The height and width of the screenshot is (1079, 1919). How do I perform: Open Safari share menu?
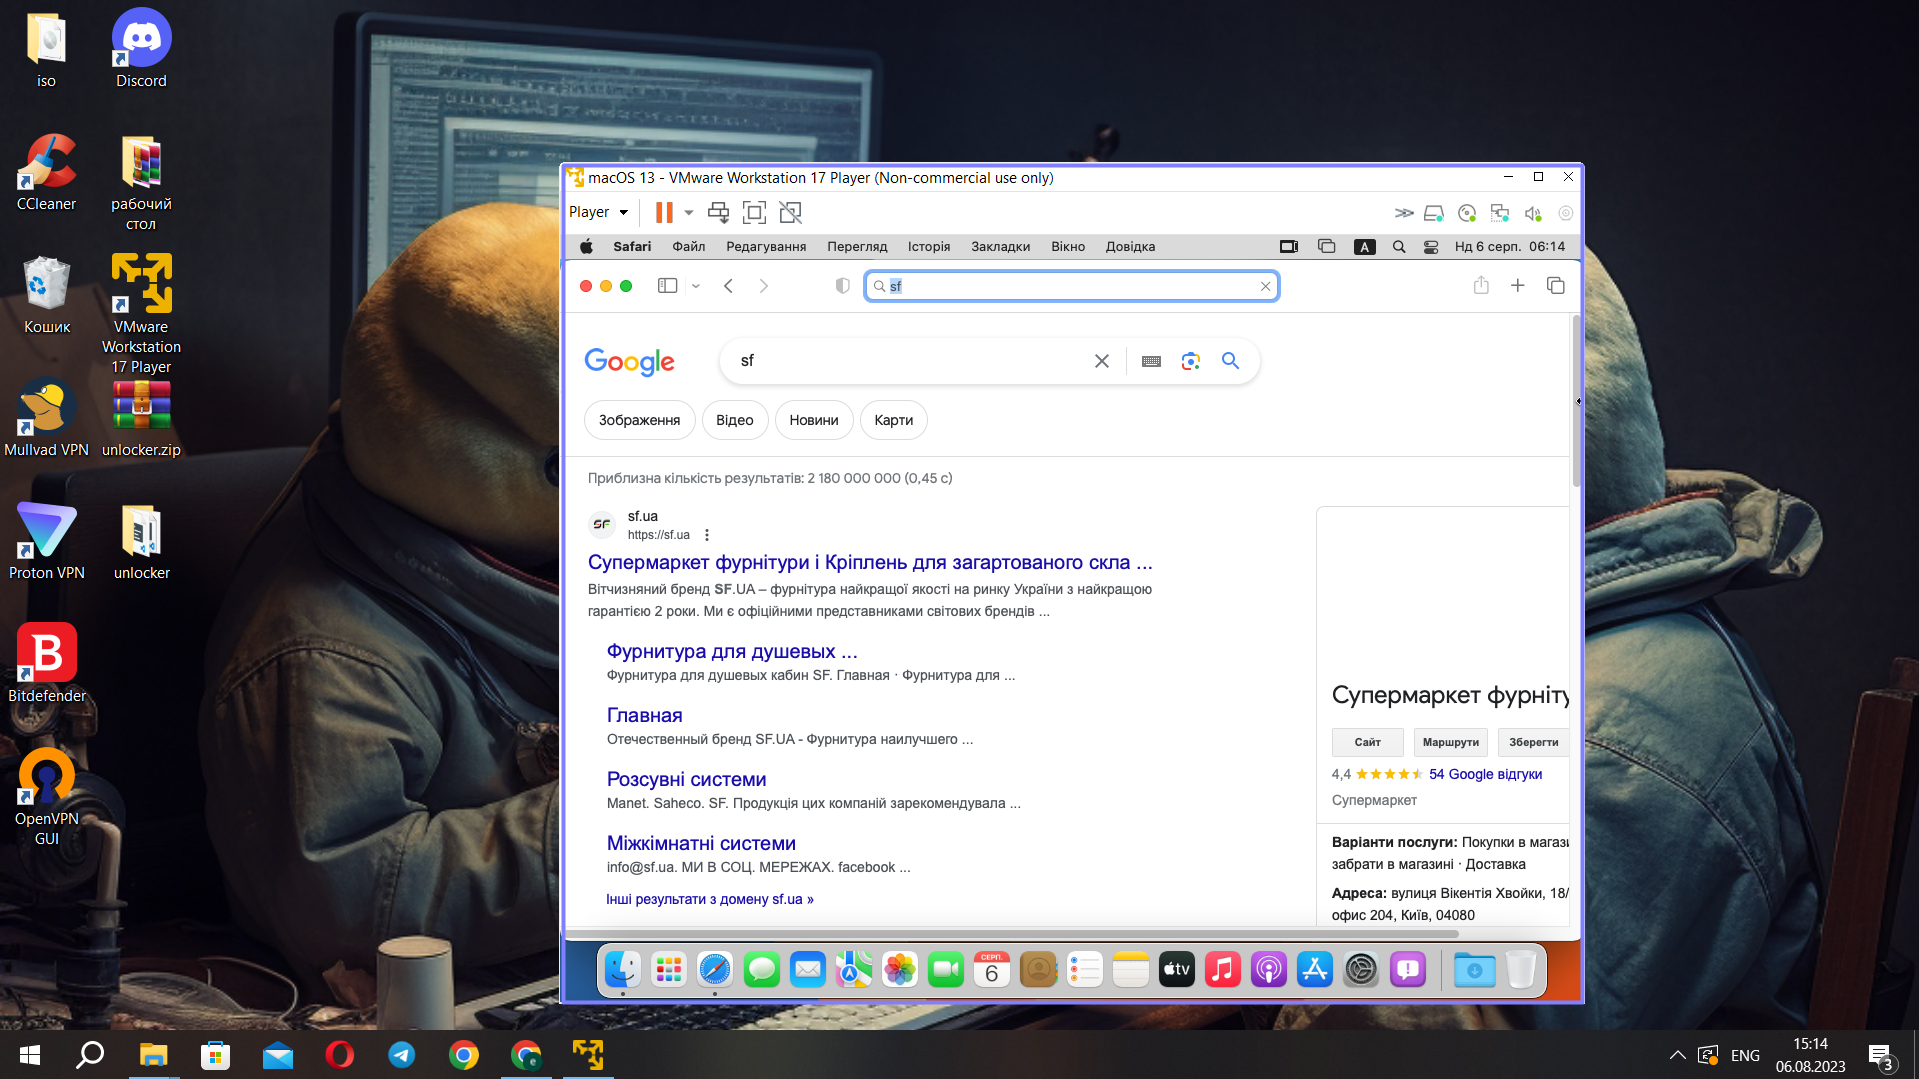(1481, 285)
